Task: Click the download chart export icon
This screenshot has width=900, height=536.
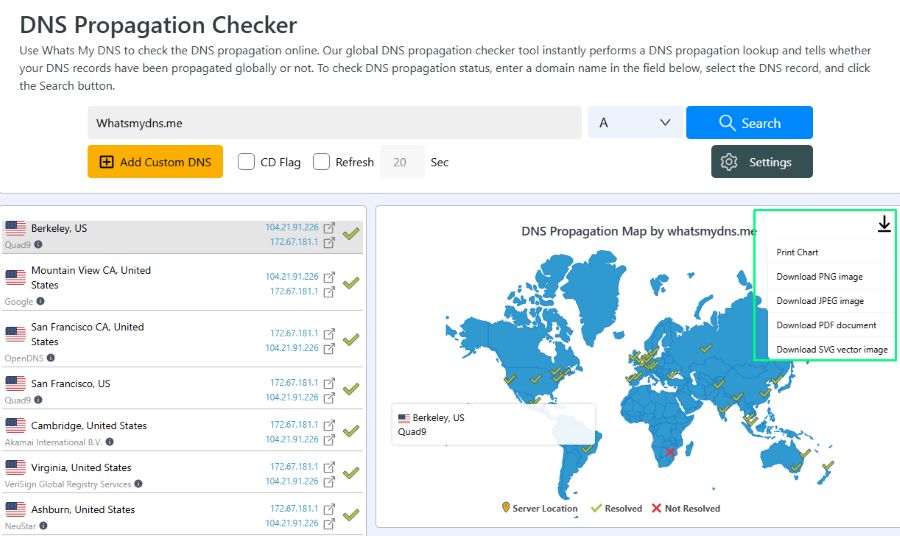Action: (884, 224)
